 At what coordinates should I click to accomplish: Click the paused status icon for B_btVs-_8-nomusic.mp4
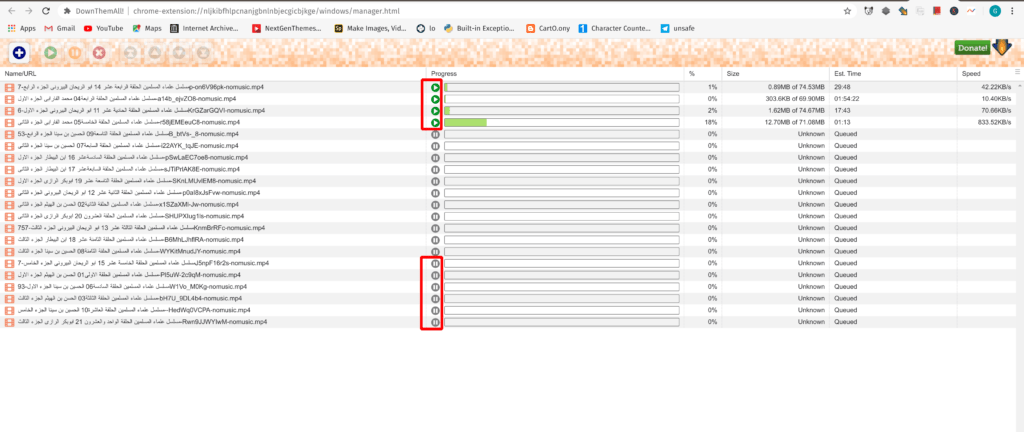click(435, 134)
